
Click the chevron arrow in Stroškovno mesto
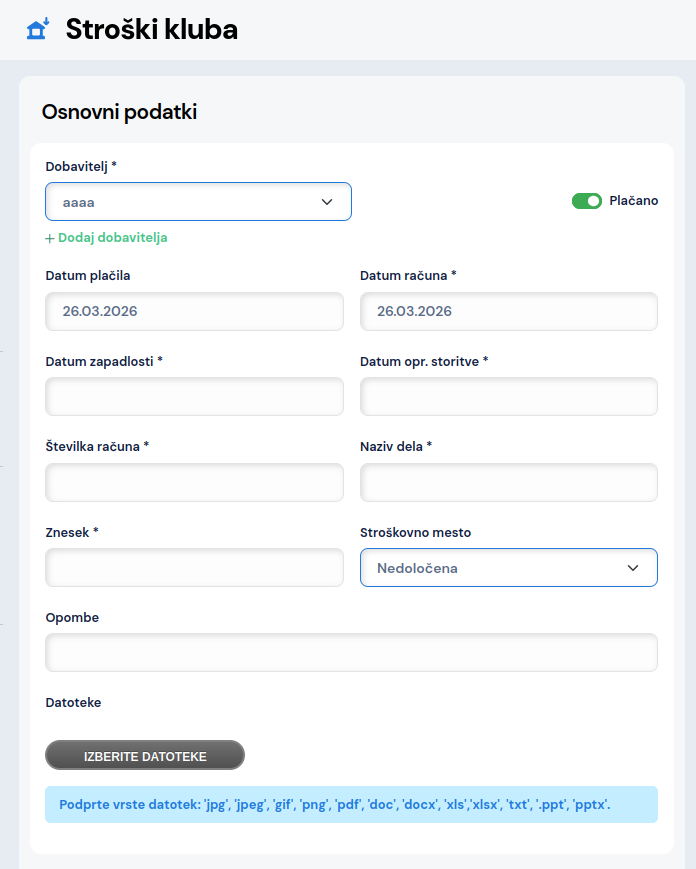(x=632, y=567)
